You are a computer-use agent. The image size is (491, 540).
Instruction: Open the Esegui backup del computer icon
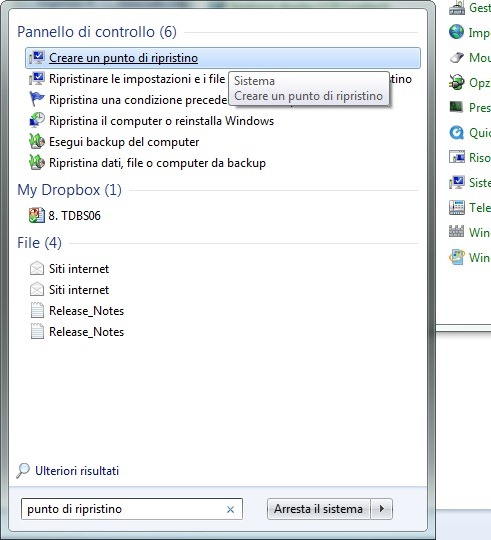(36, 142)
